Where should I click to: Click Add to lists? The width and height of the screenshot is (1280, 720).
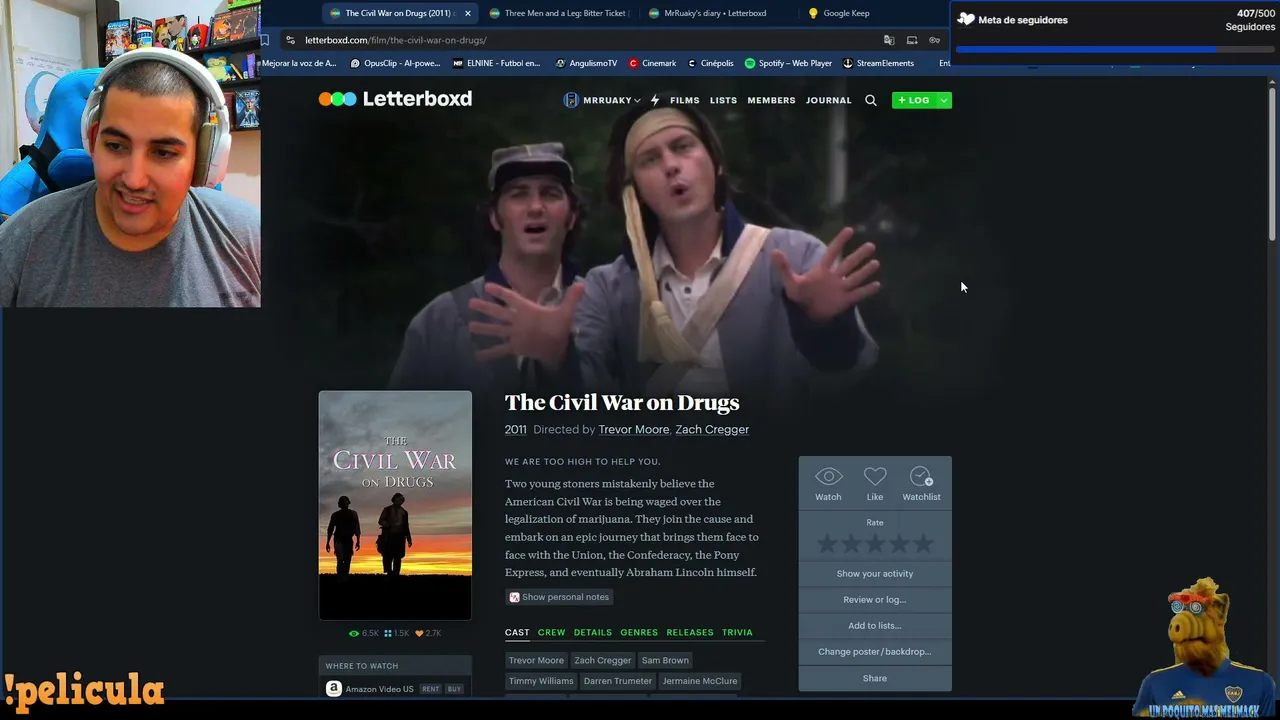click(875, 626)
